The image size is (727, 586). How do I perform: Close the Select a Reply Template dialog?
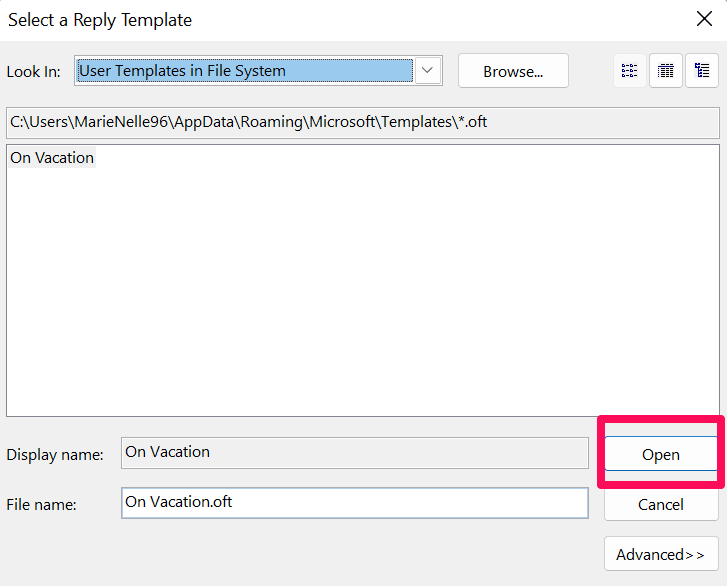tap(704, 19)
